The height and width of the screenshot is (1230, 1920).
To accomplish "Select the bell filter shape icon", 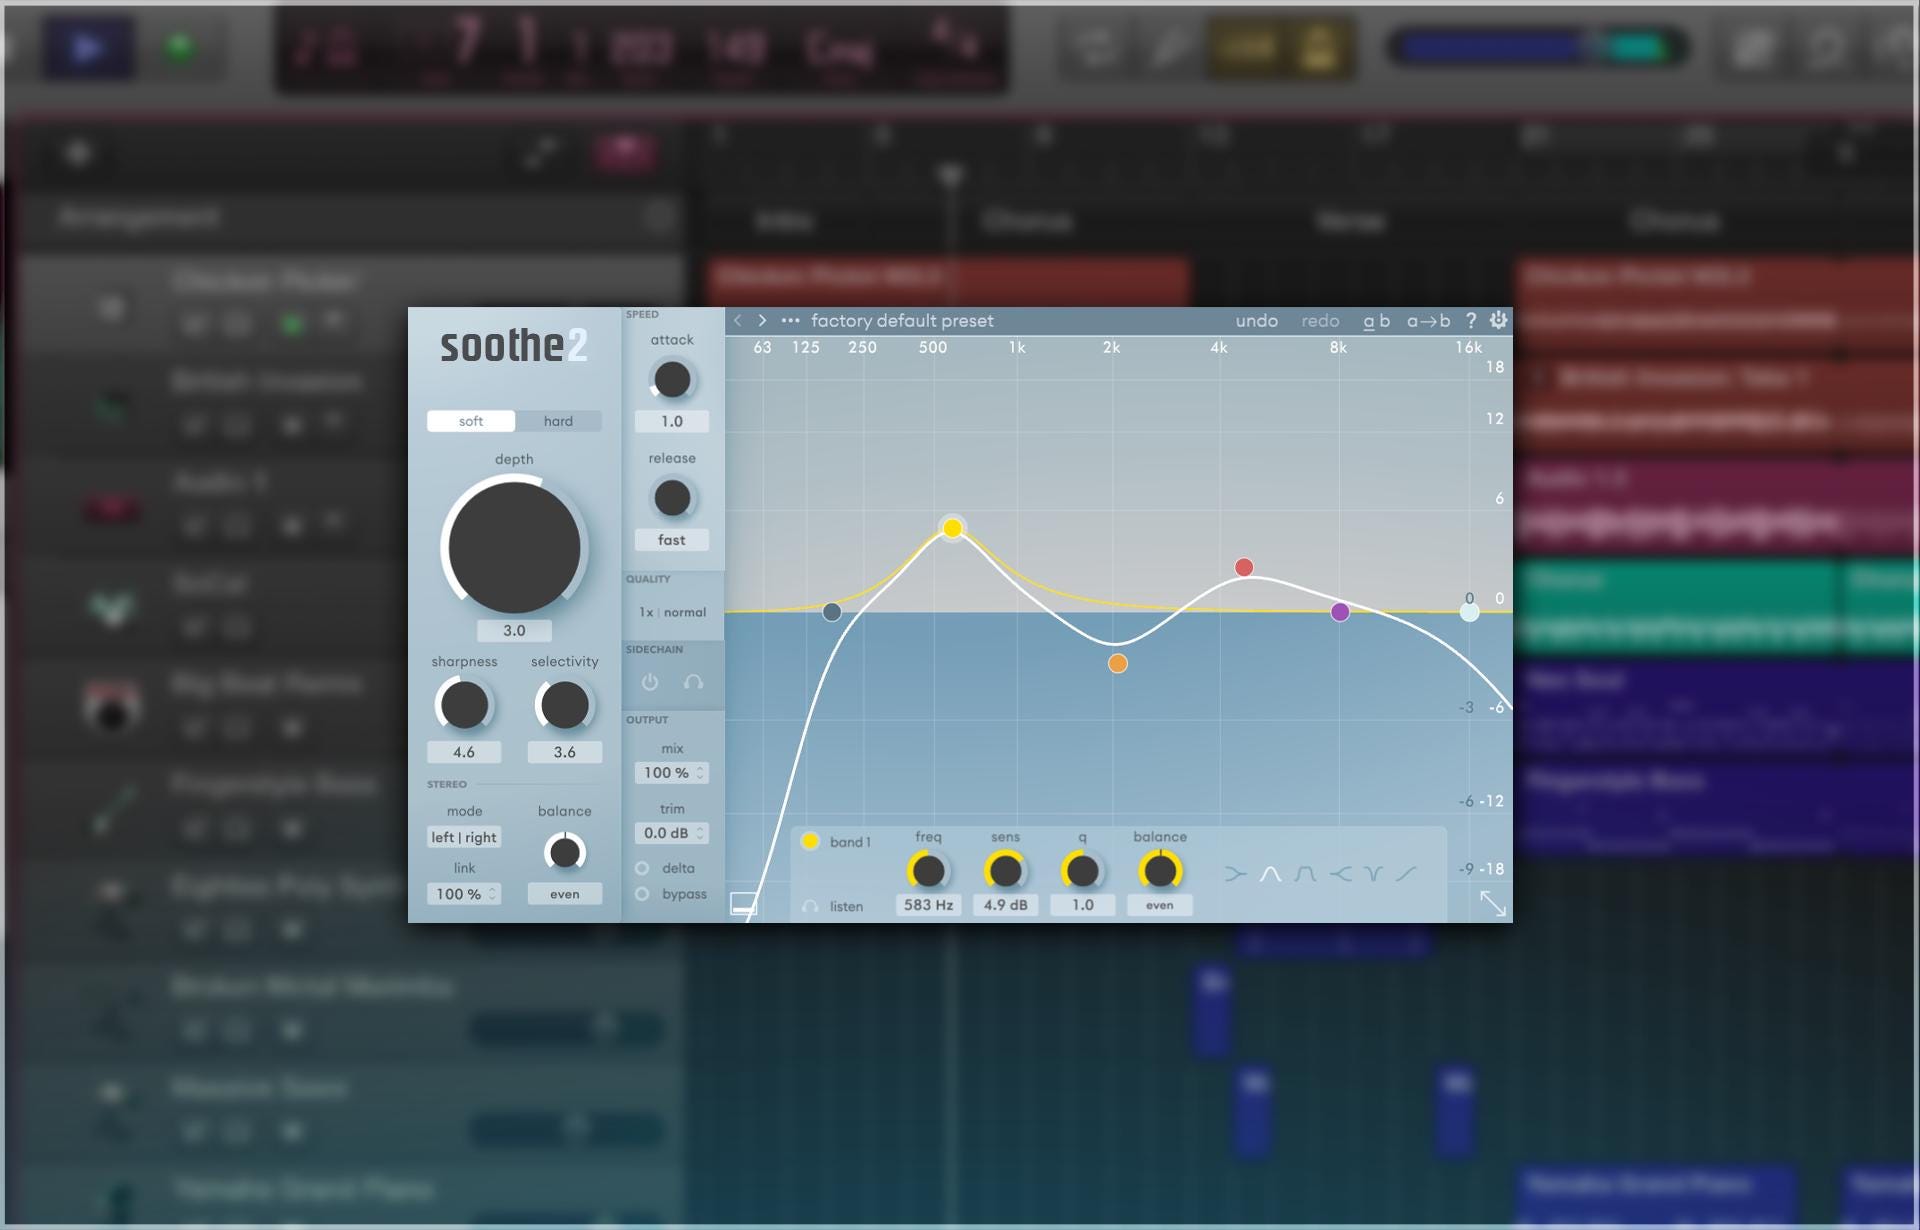I will click(1270, 874).
